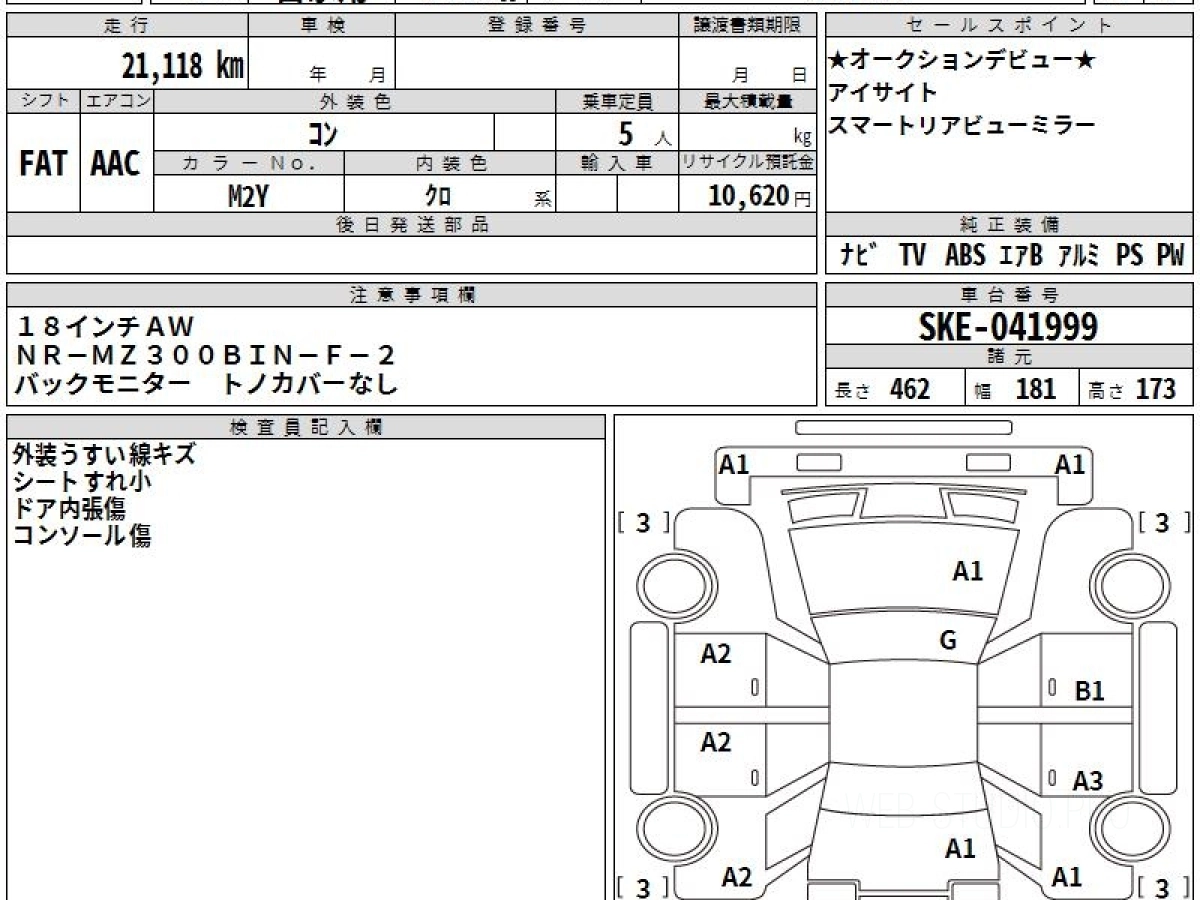Viewport: 1200px width, 900px height.
Task: Click the 純正装備 header
Action: click(x=1009, y=225)
